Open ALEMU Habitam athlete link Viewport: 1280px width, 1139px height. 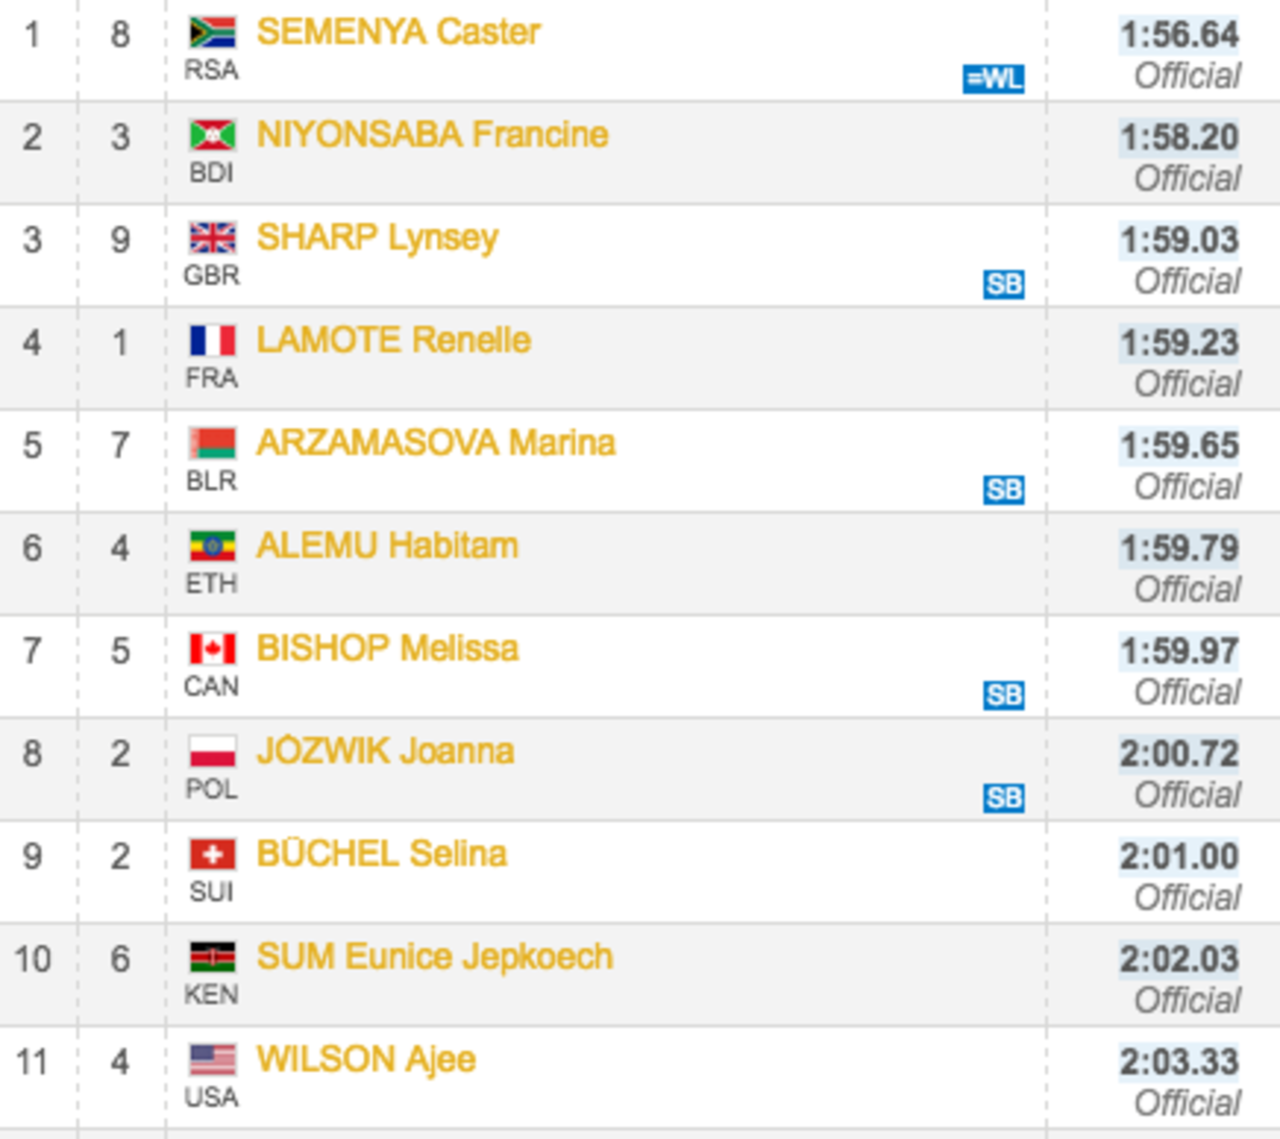click(x=387, y=545)
